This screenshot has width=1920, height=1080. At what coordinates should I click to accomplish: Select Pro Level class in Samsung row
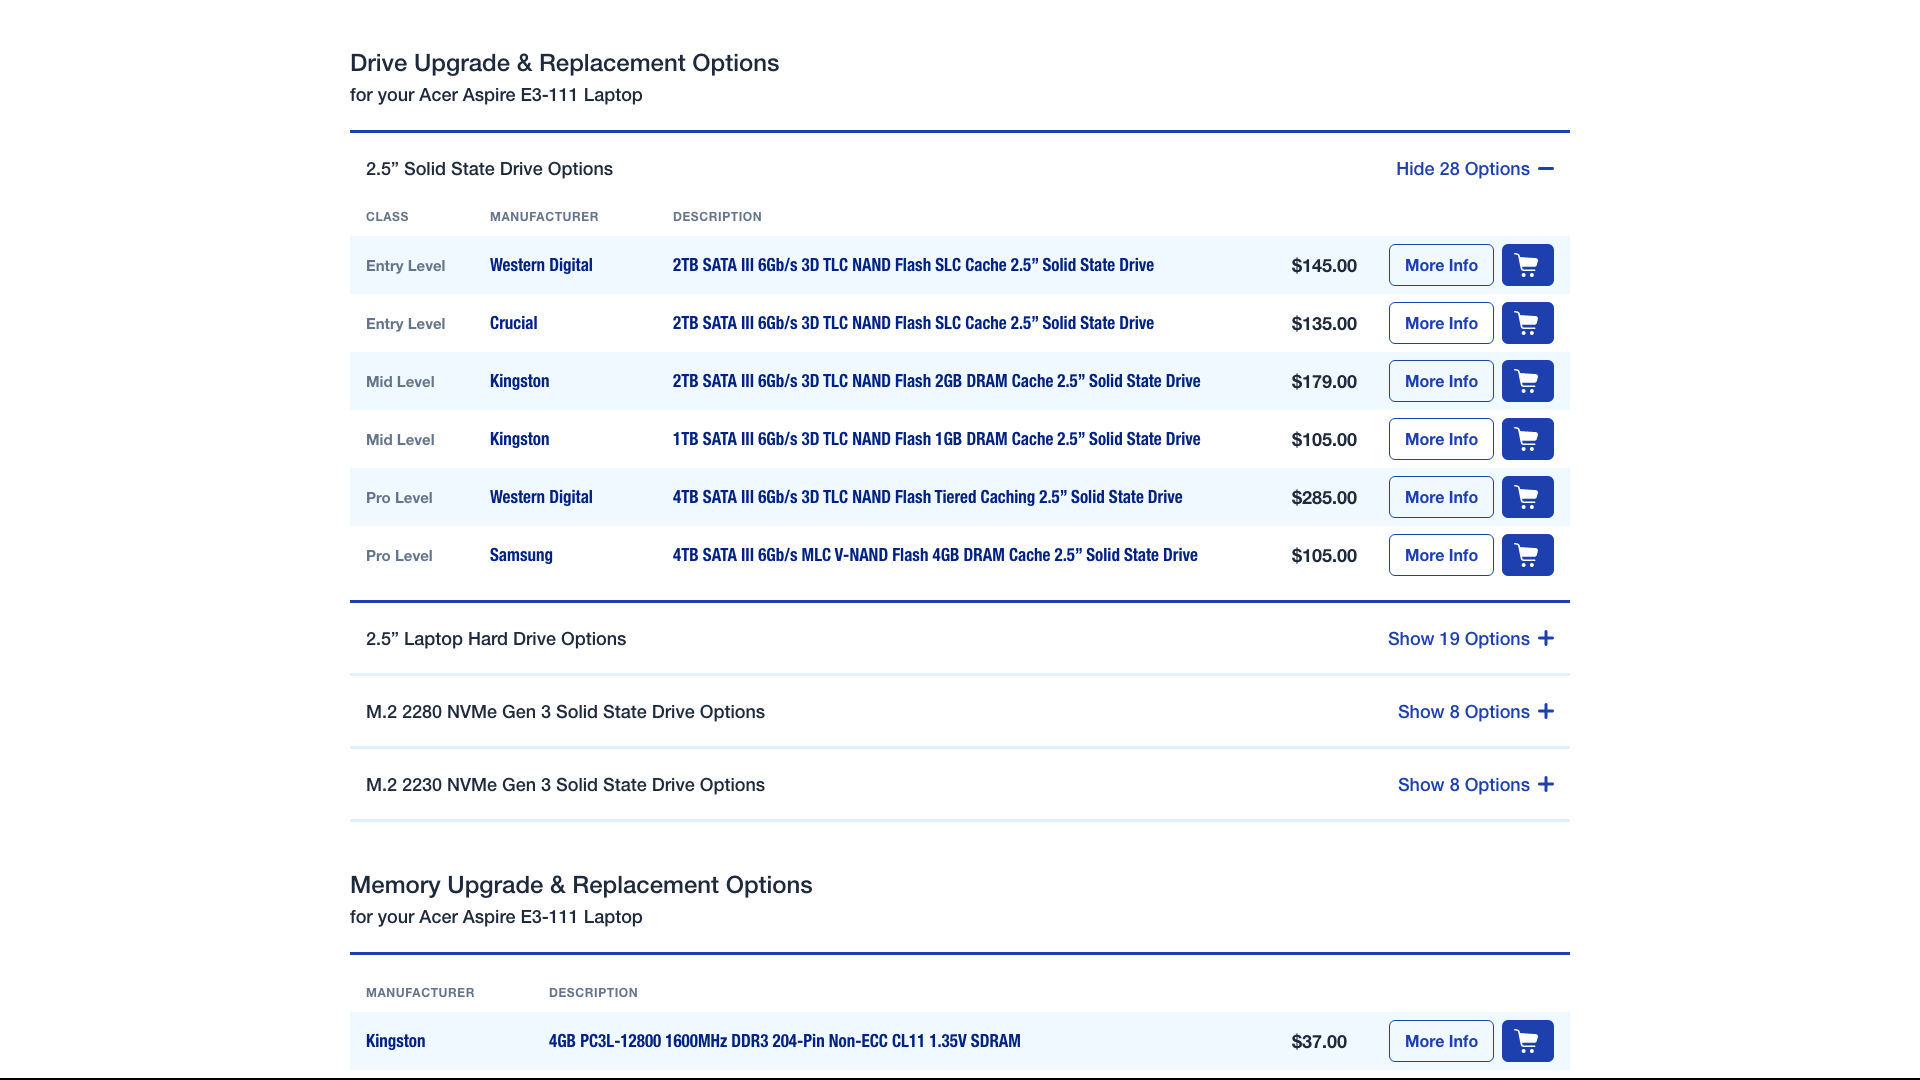coord(399,555)
